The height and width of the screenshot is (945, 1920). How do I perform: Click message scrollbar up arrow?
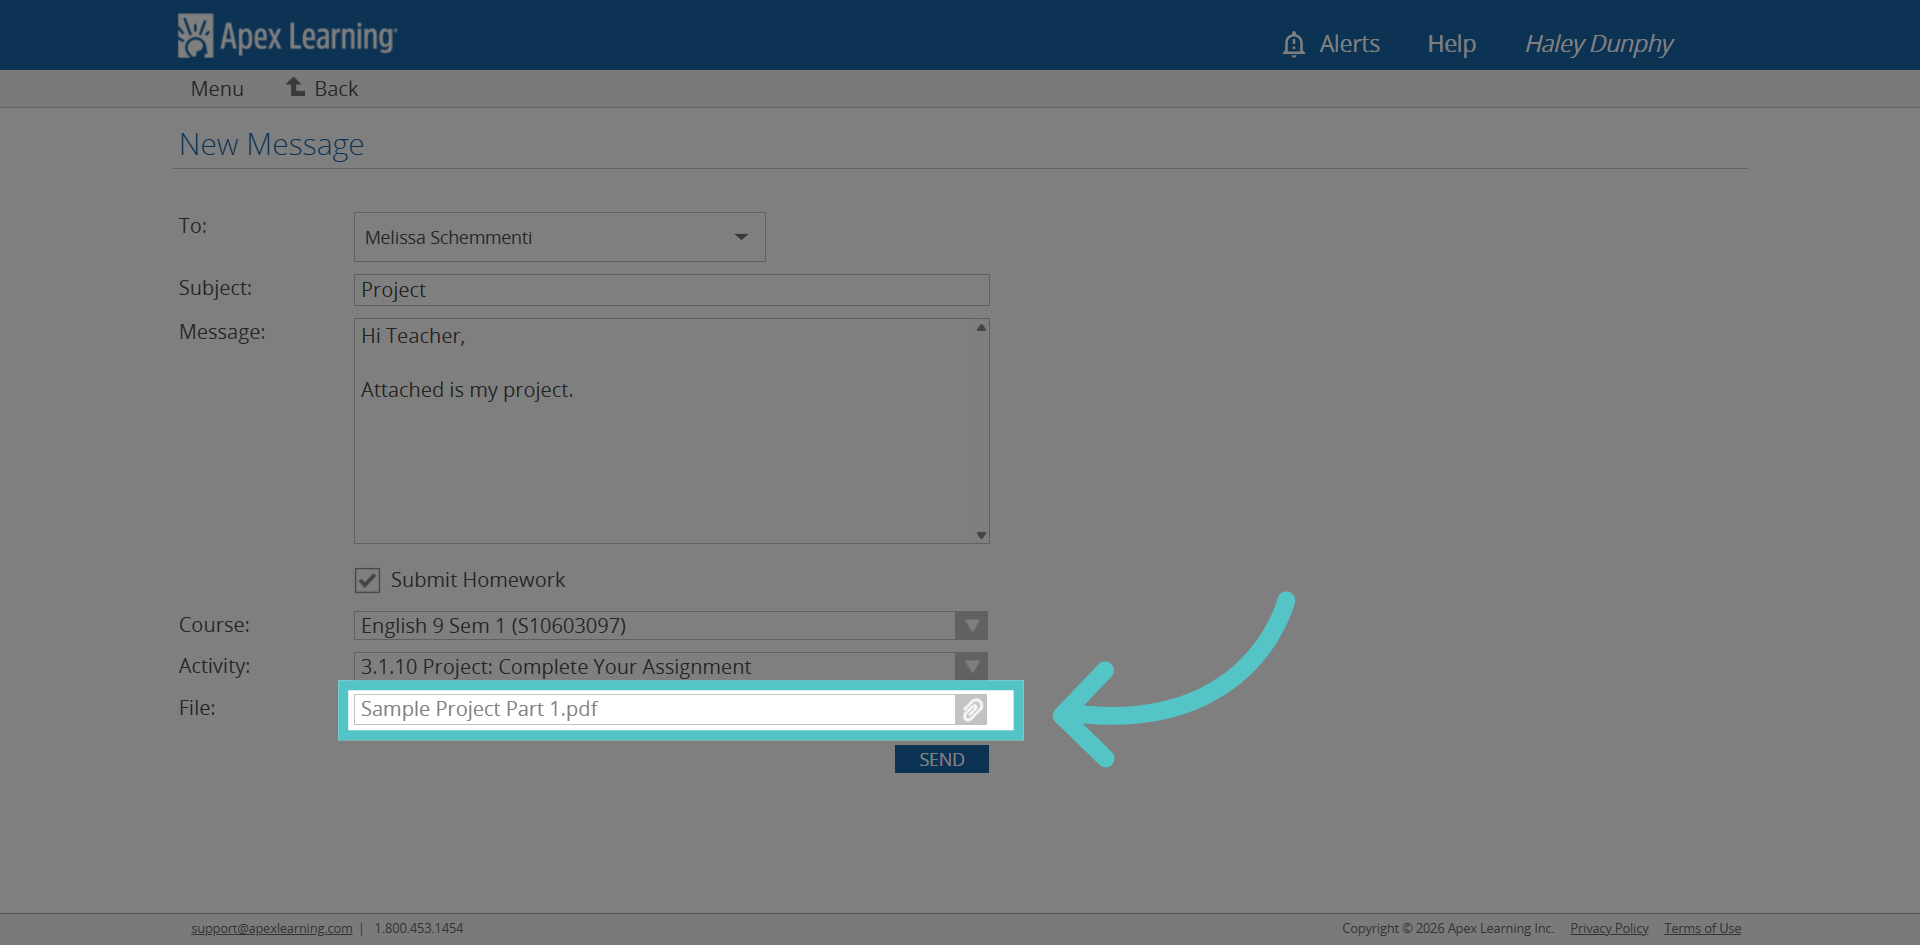[x=981, y=327]
